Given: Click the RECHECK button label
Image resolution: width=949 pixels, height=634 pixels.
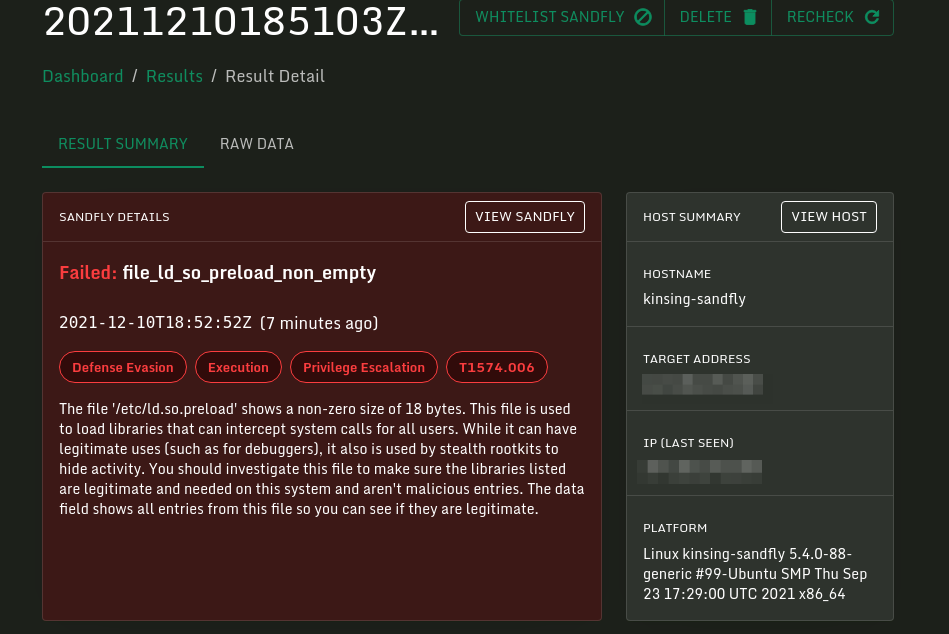Looking at the screenshot, I should coord(820,17).
